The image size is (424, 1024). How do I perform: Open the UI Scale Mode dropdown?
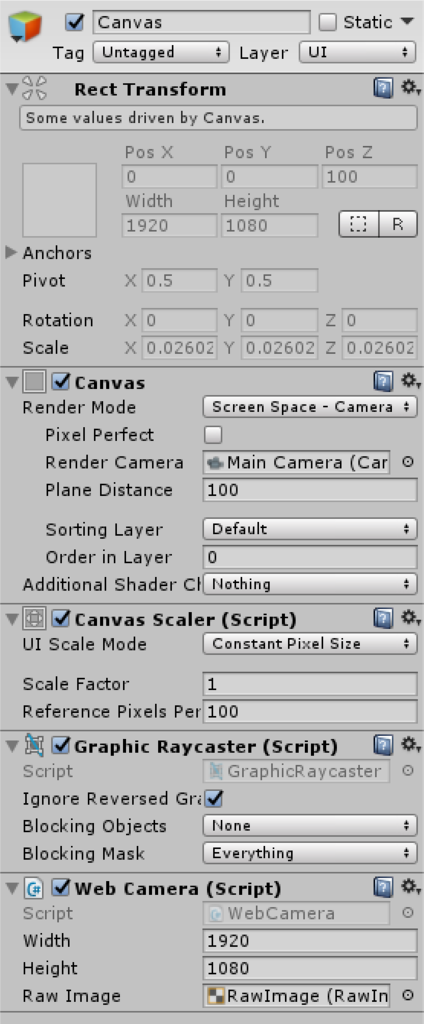310,644
